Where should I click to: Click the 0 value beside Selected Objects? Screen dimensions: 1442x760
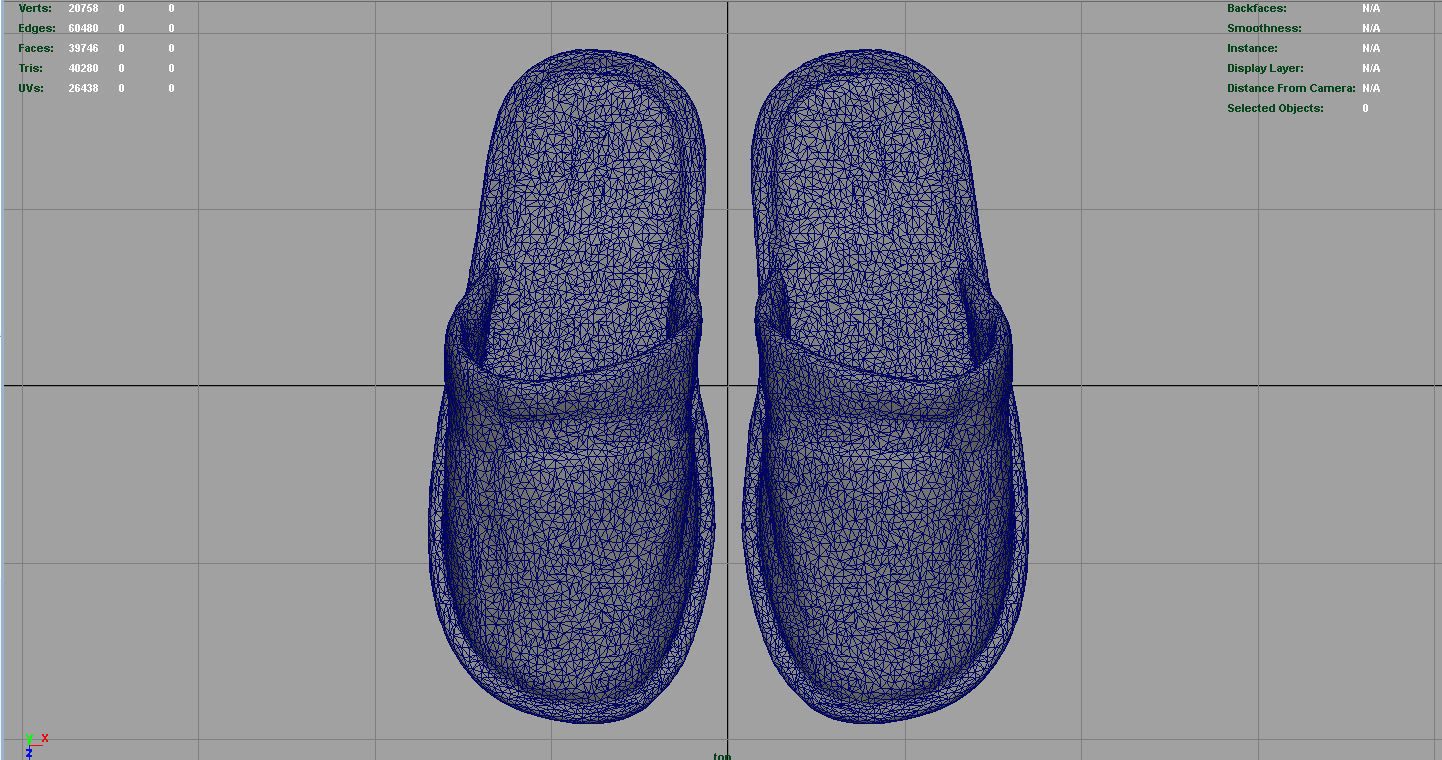[x=1365, y=108]
